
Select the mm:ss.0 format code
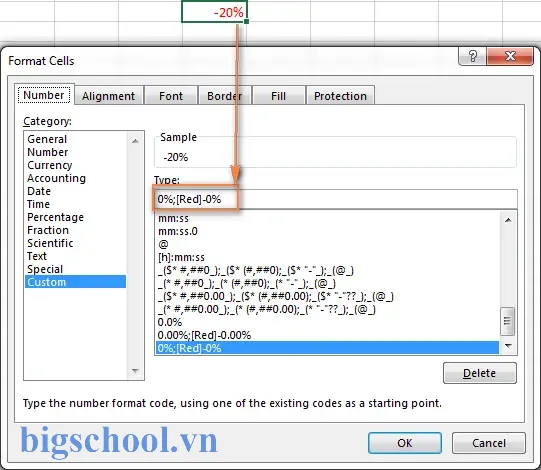pos(327,231)
